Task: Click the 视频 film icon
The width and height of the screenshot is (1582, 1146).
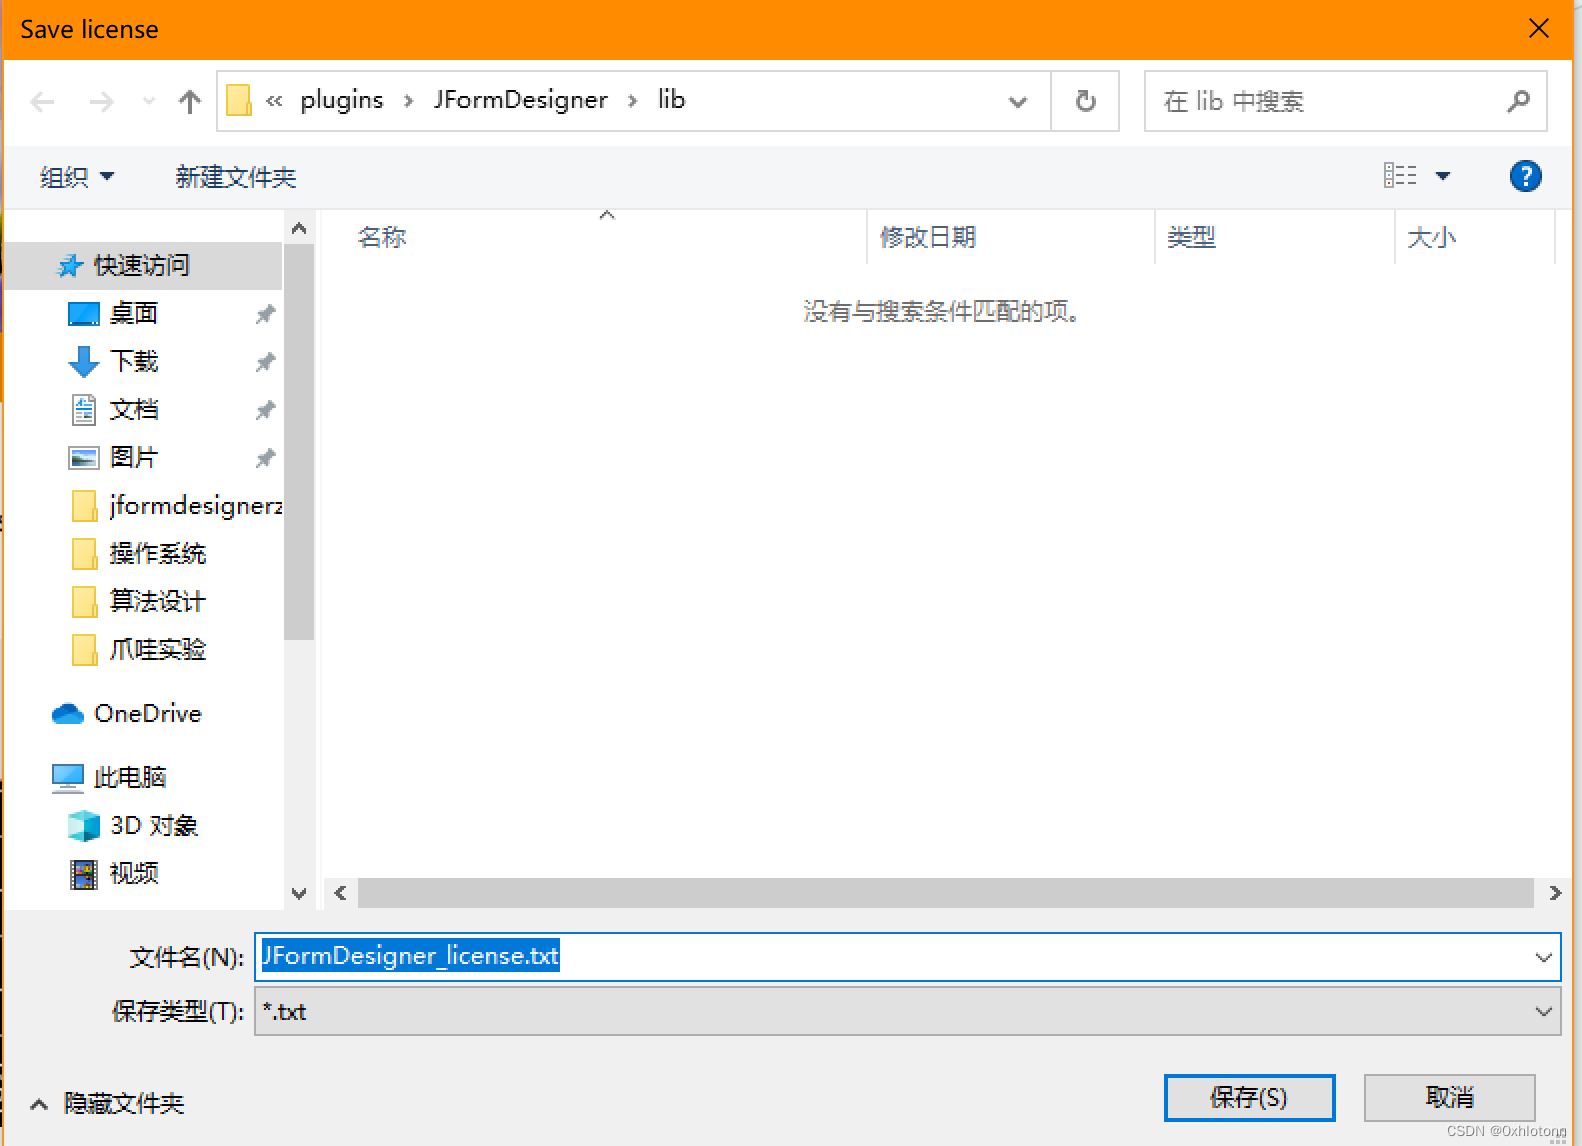Action: [84, 874]
